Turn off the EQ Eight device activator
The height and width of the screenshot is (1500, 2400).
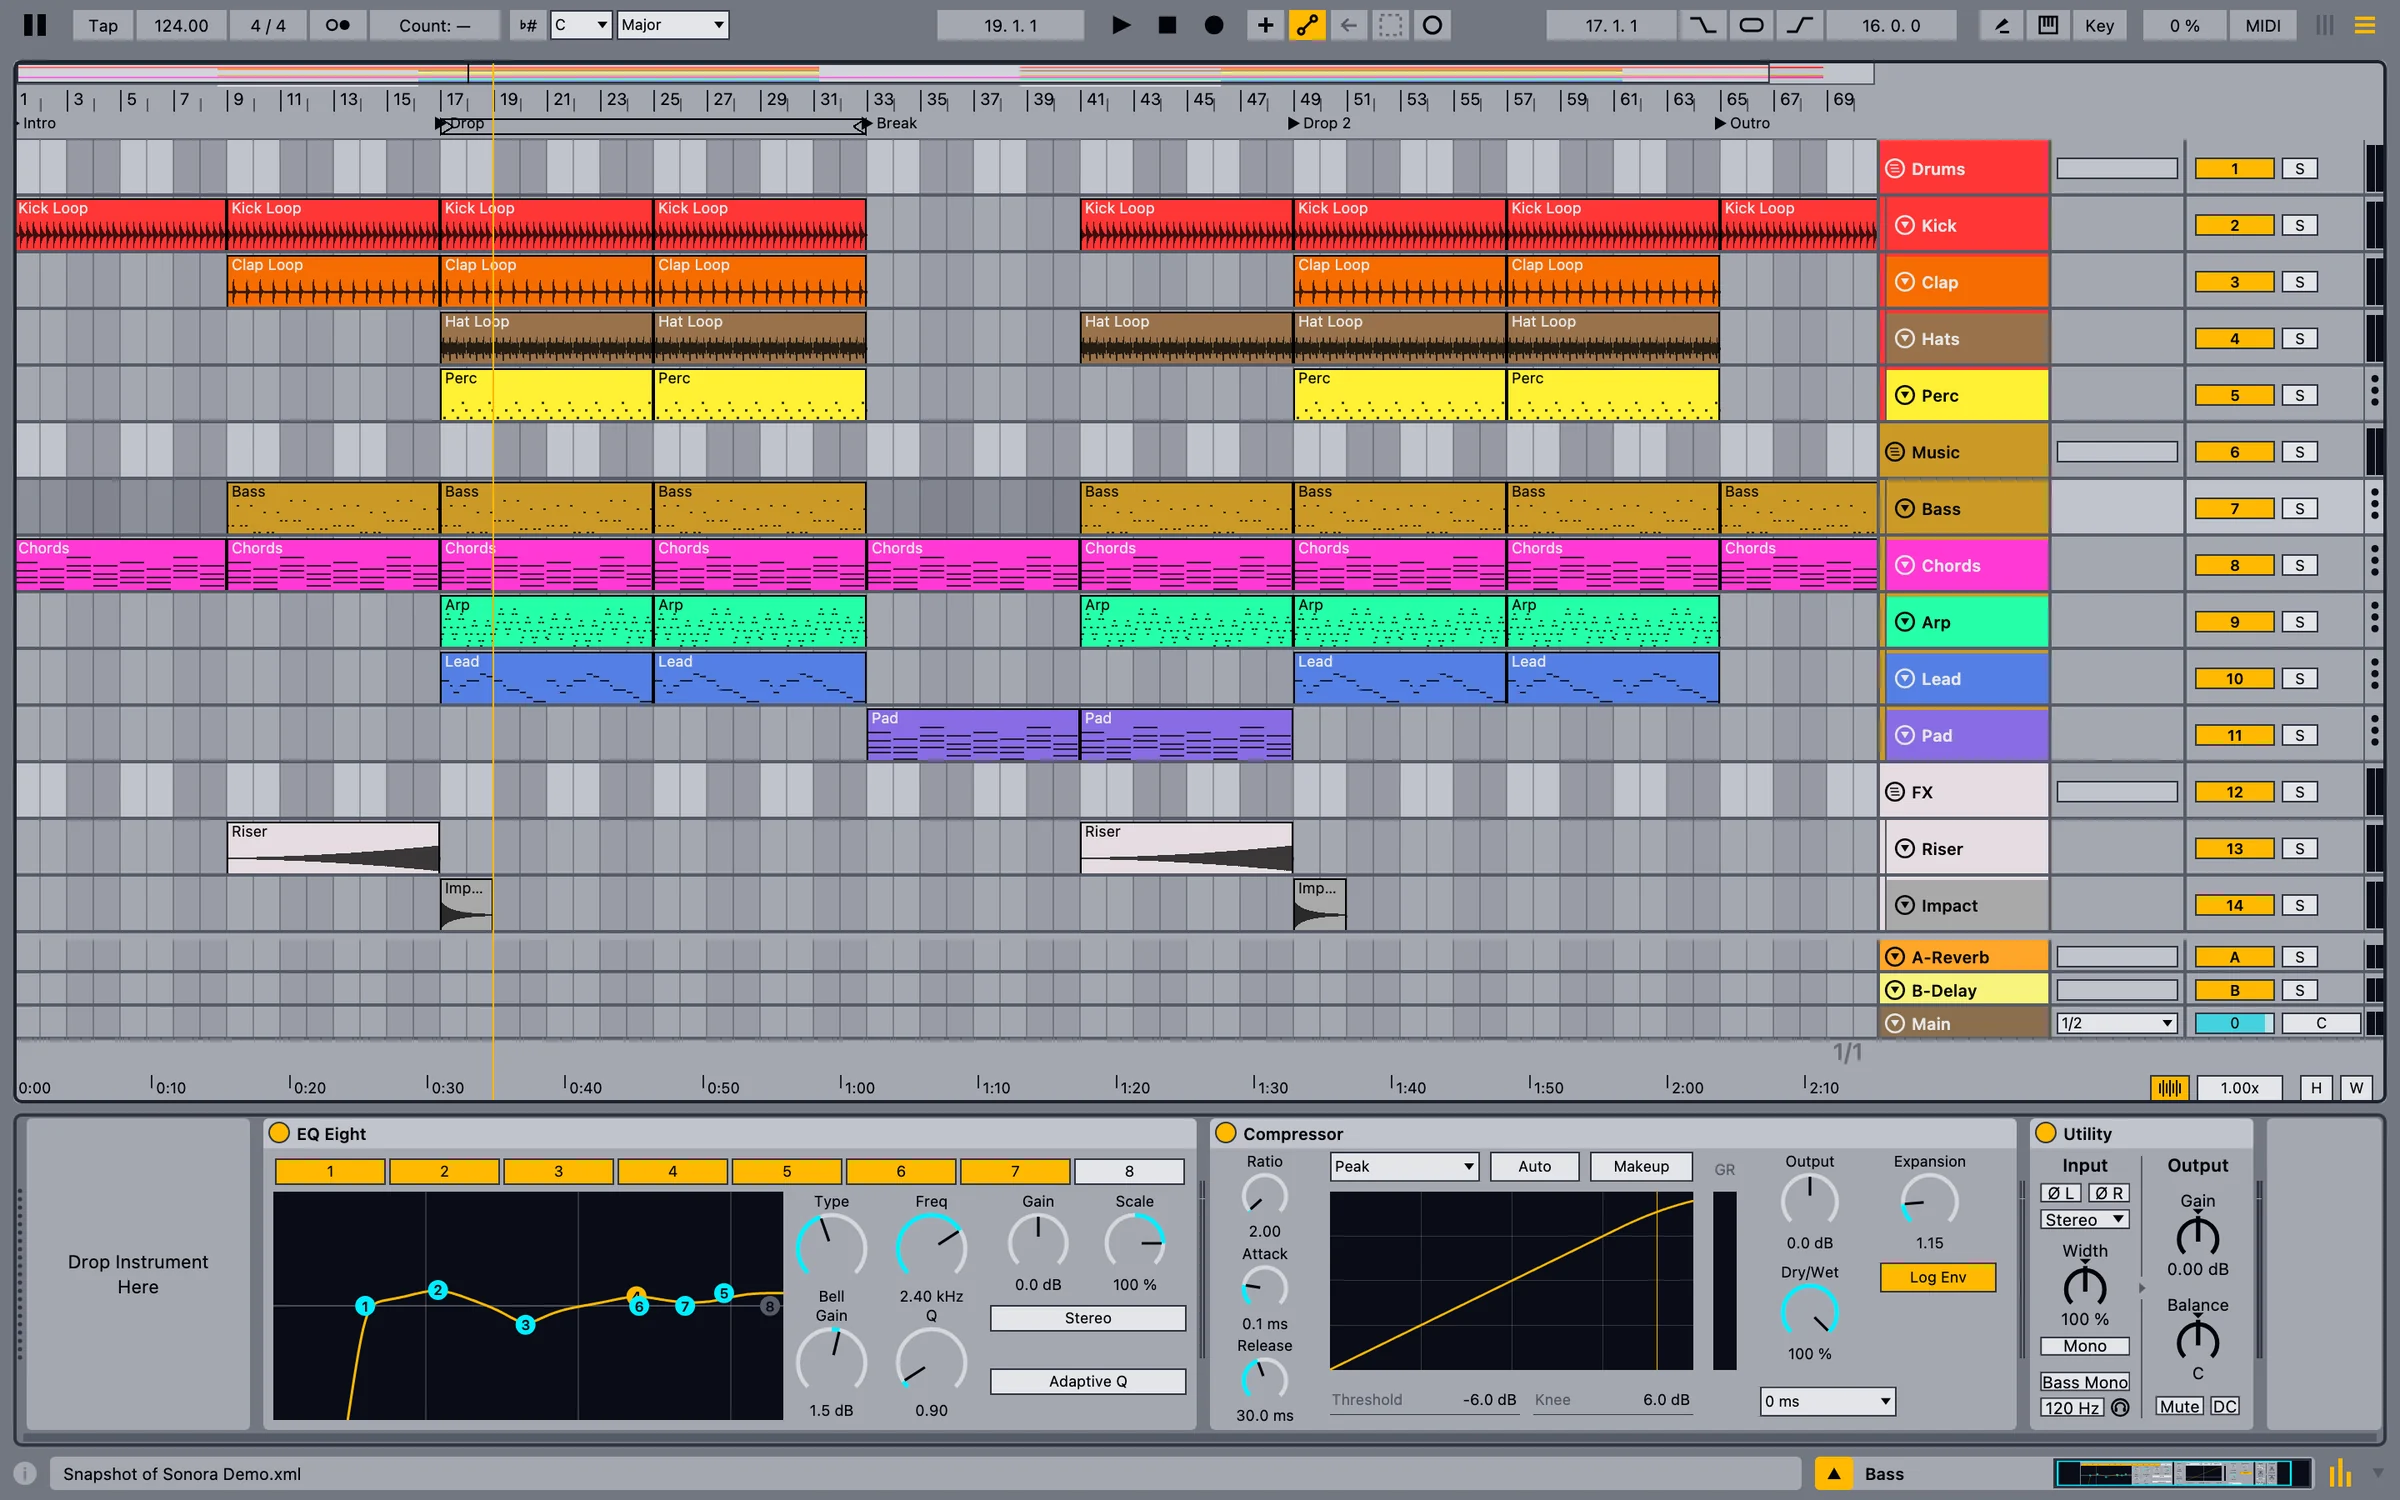[x=279, y=1133]
